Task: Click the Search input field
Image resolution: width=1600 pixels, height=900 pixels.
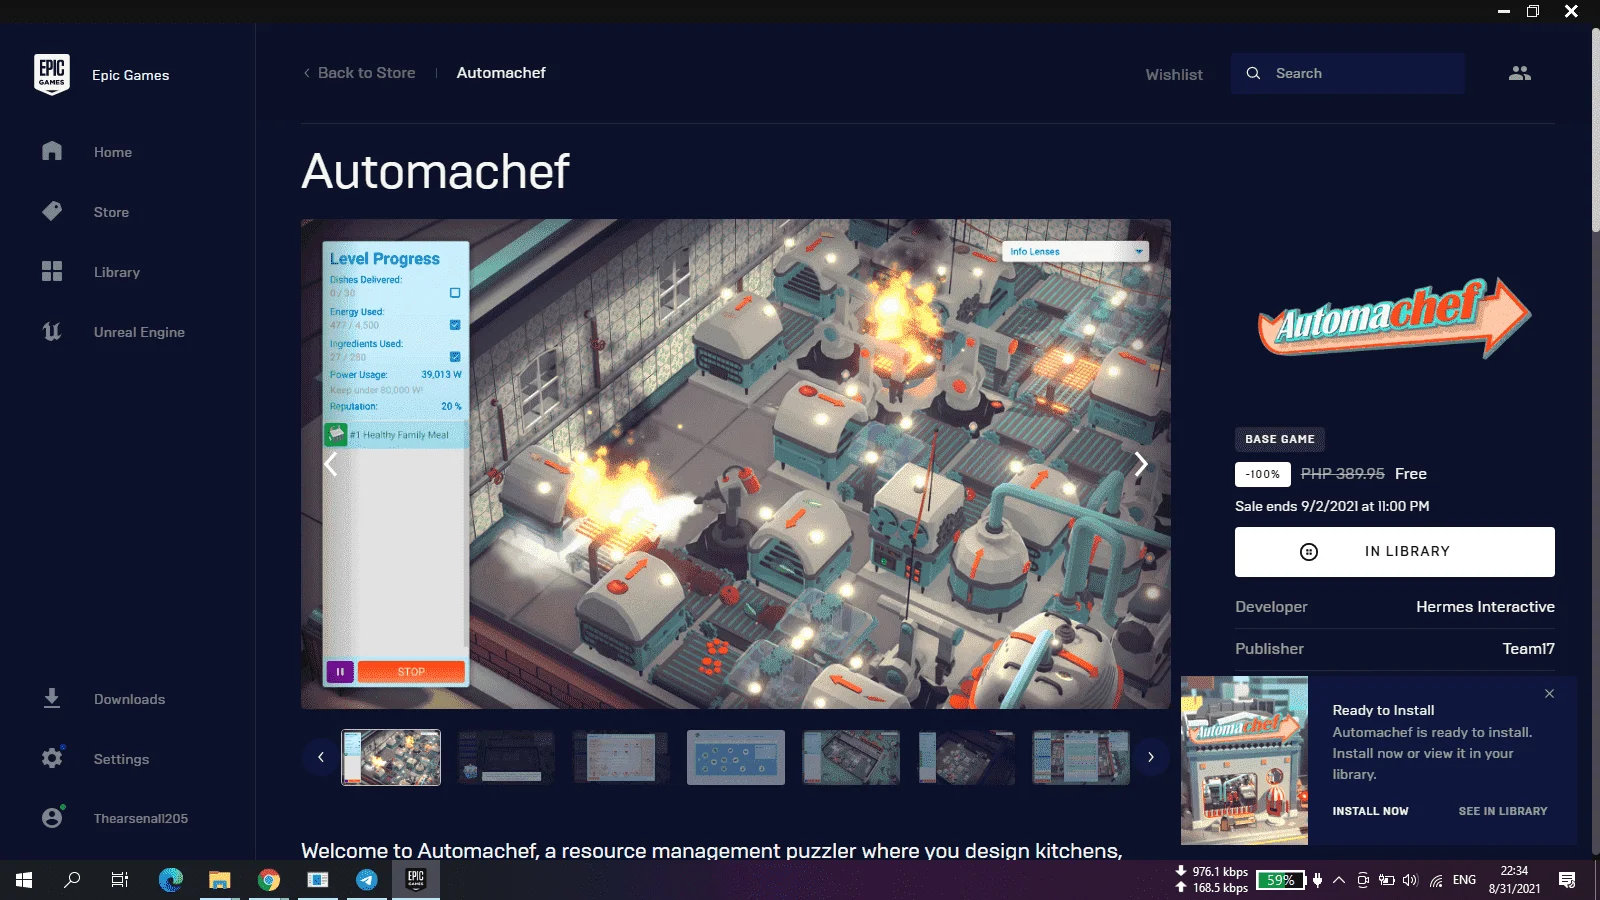Action: point(1348,73)
